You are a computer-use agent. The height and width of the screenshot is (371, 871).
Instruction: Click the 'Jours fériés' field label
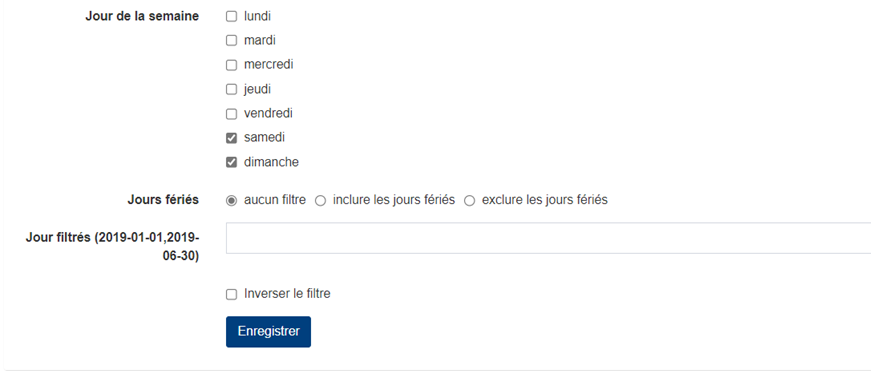coord(163,200)
